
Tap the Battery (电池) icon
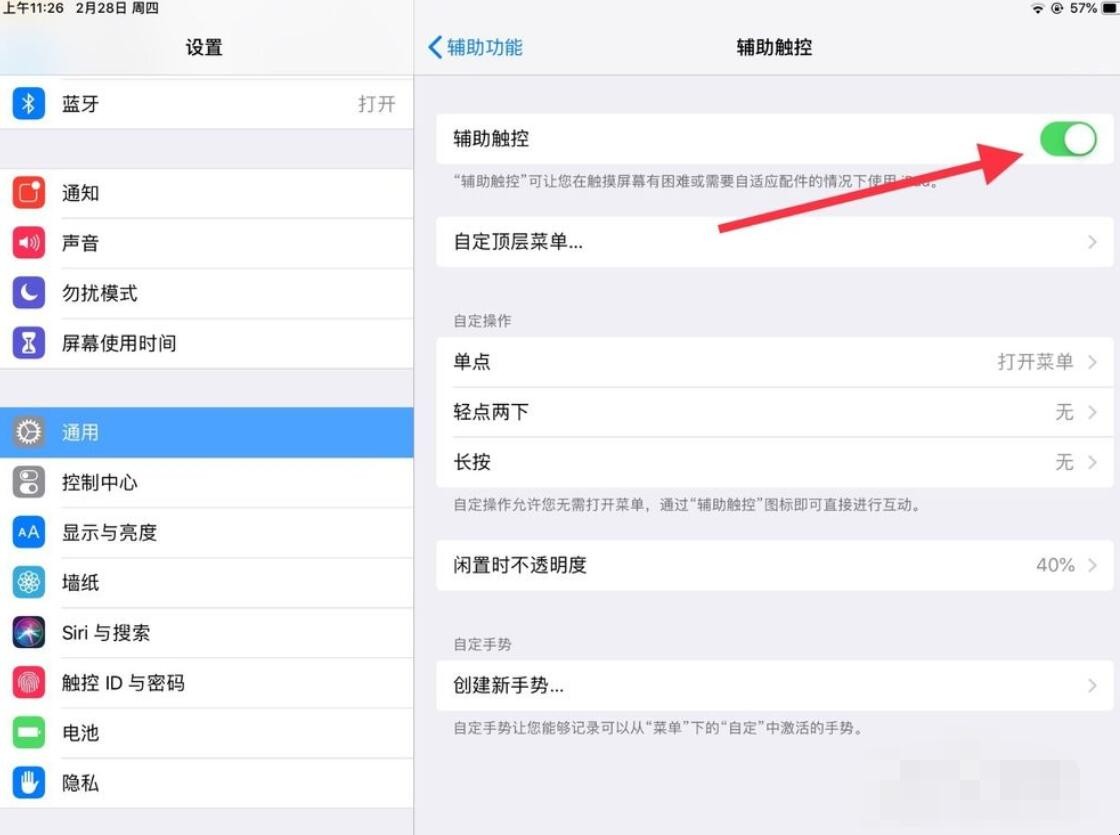pyautogui.click(x=29, y=733)
